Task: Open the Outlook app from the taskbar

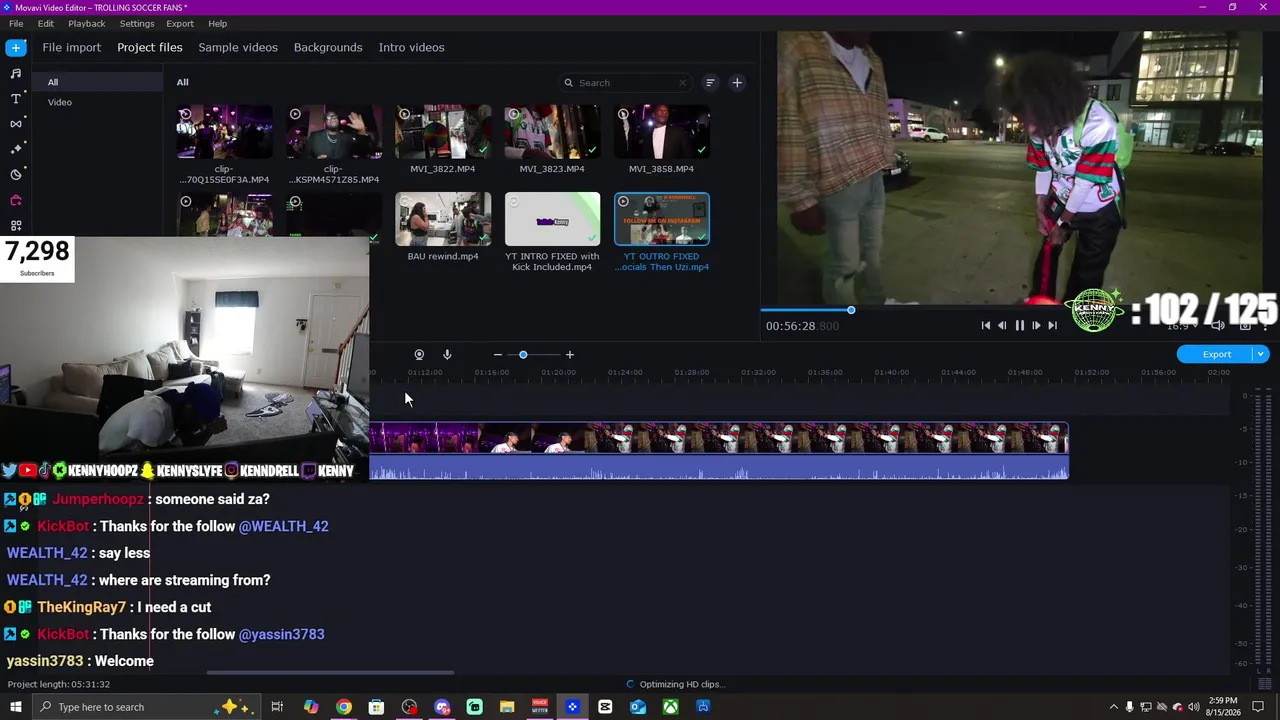Action: coord(638,707)
